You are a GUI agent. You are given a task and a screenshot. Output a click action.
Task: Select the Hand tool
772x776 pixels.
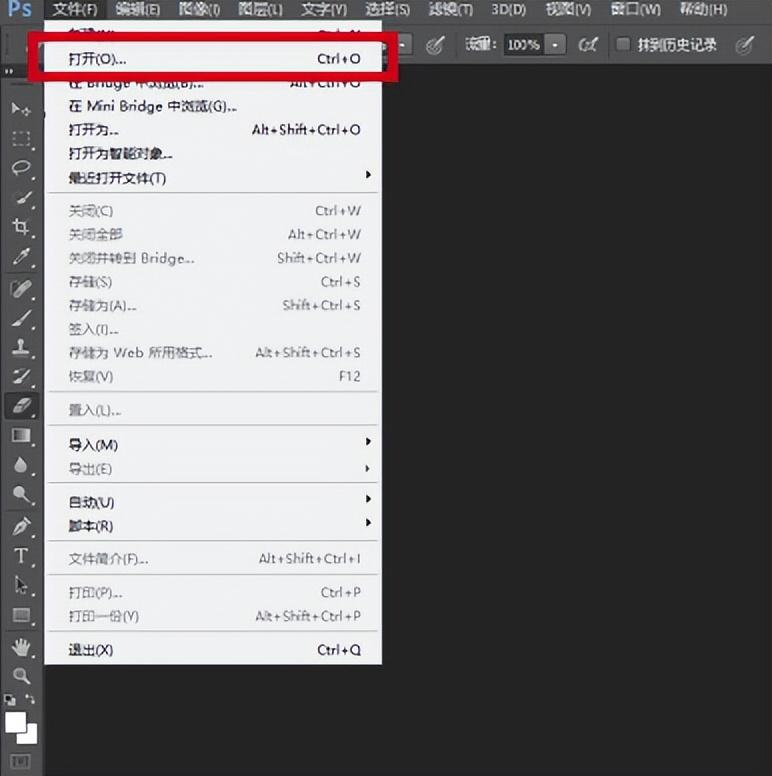coord(21,647)
